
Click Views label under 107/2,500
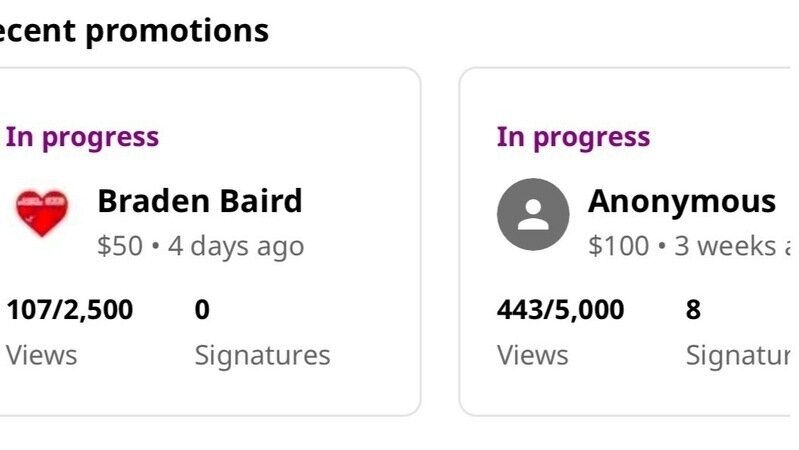[42, 355]
